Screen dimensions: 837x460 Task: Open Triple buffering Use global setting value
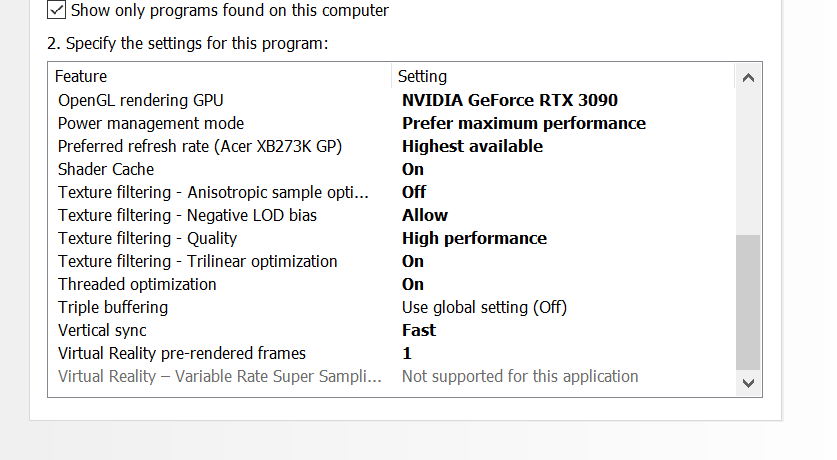click(x=484, y=307)
